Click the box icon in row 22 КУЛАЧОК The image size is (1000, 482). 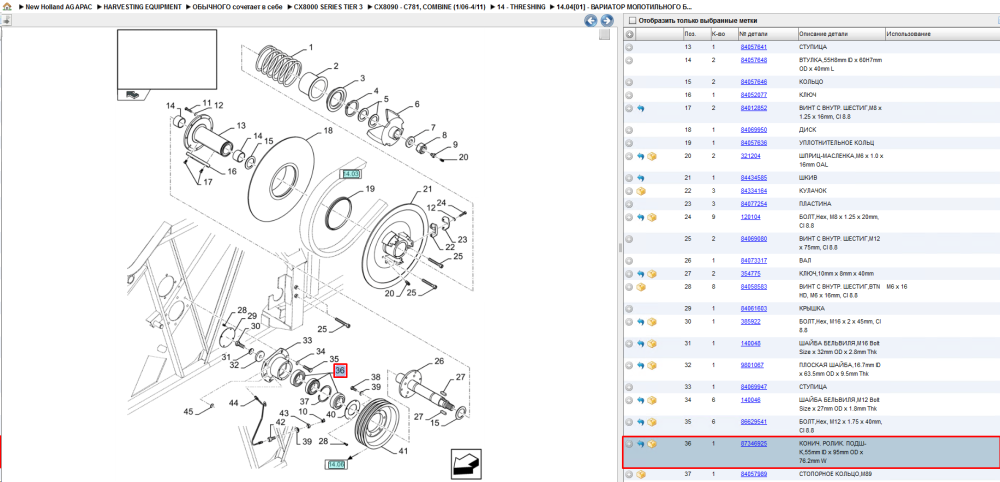(641, 191)
